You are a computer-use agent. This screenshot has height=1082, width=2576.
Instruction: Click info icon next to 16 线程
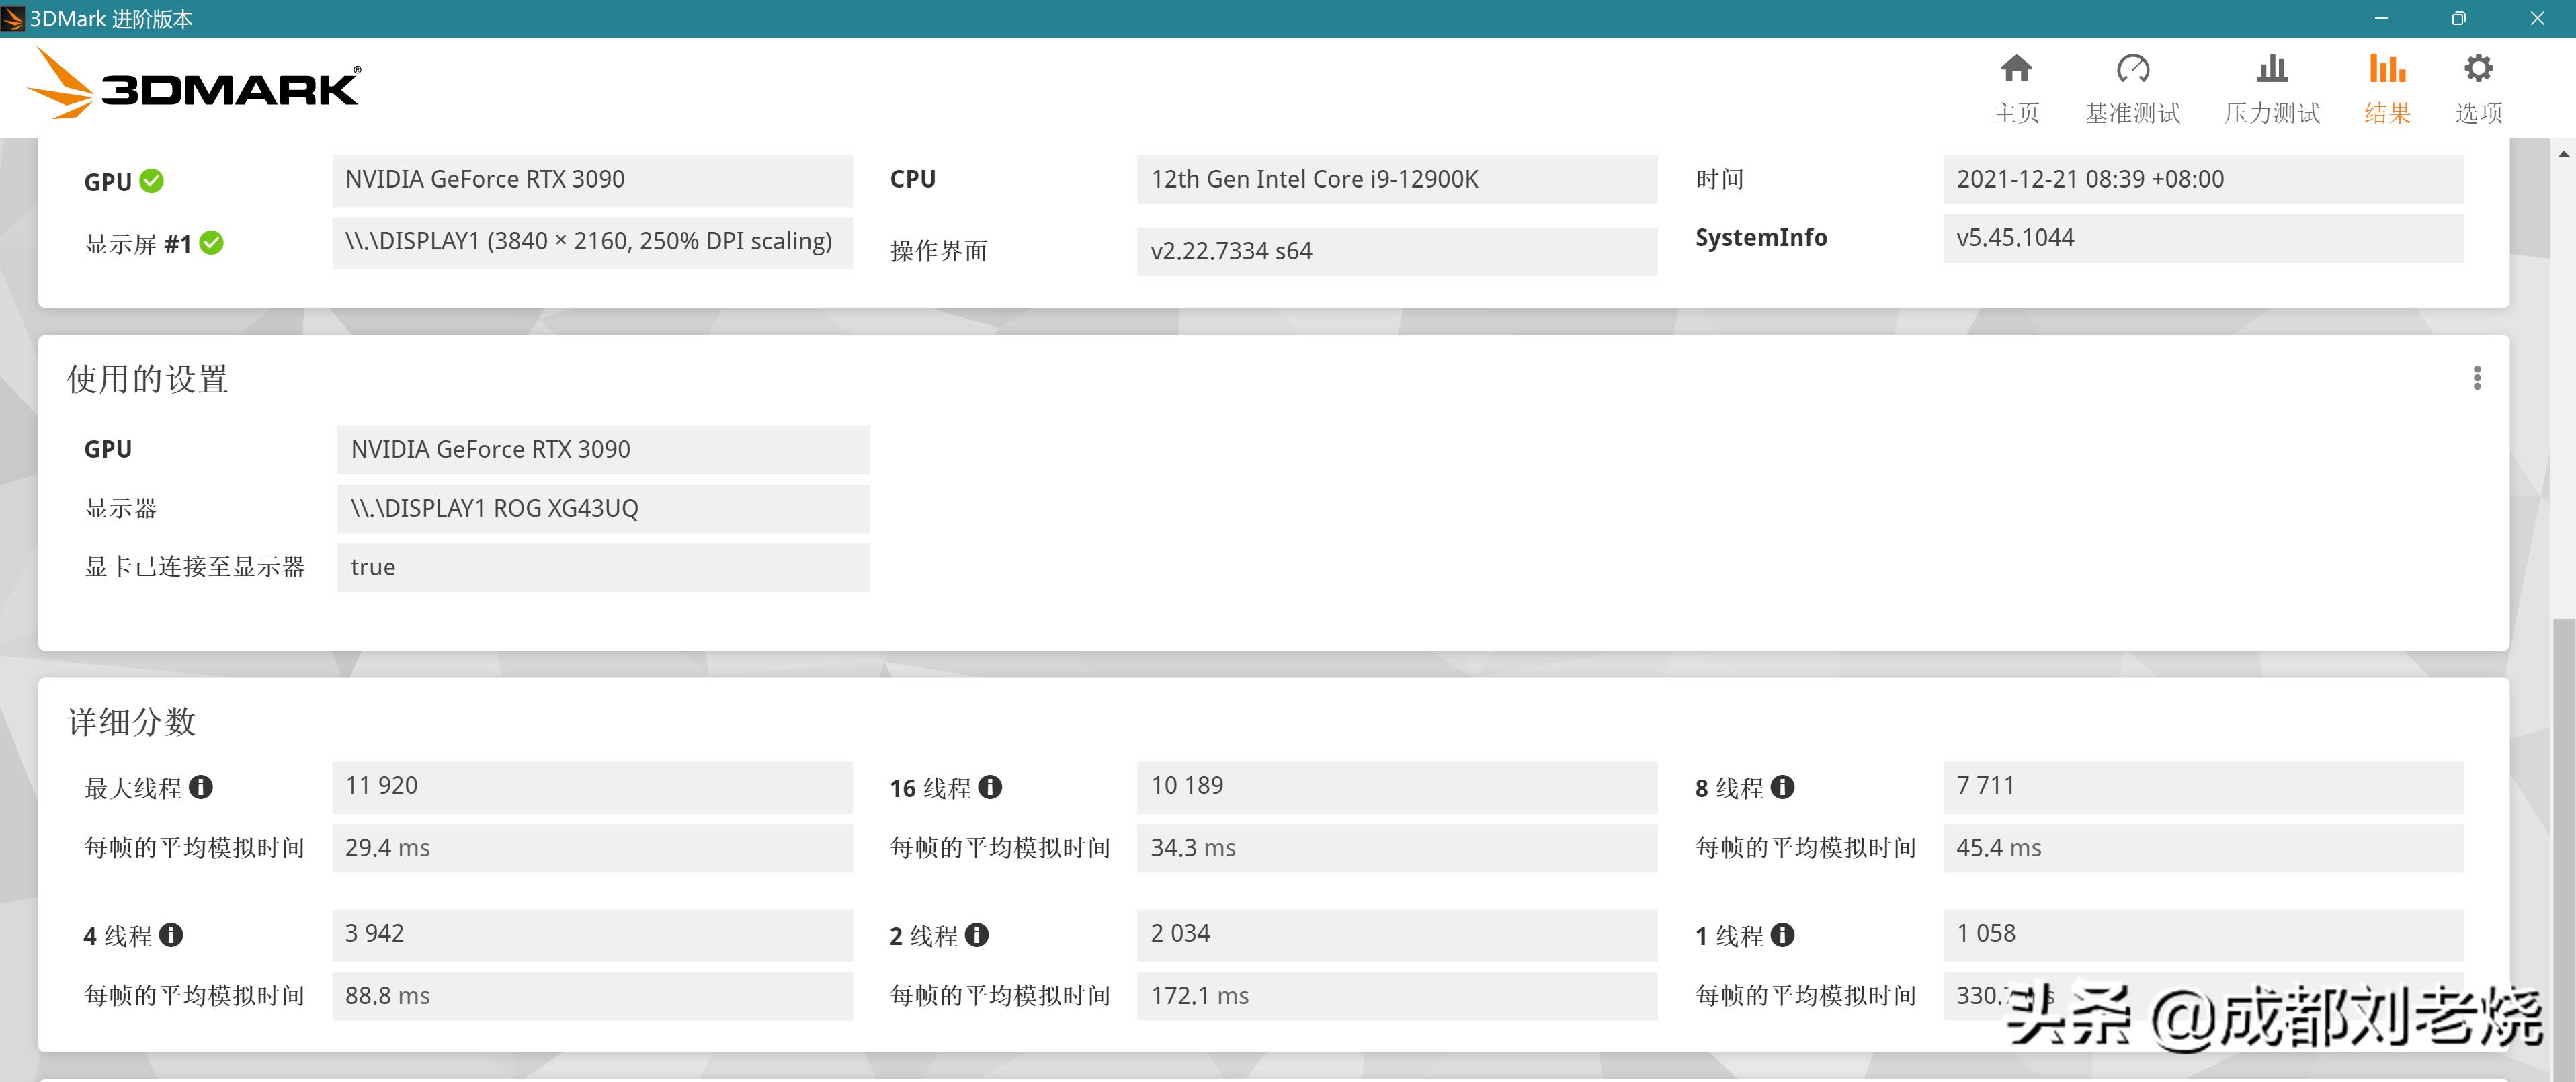pos(990,787)
